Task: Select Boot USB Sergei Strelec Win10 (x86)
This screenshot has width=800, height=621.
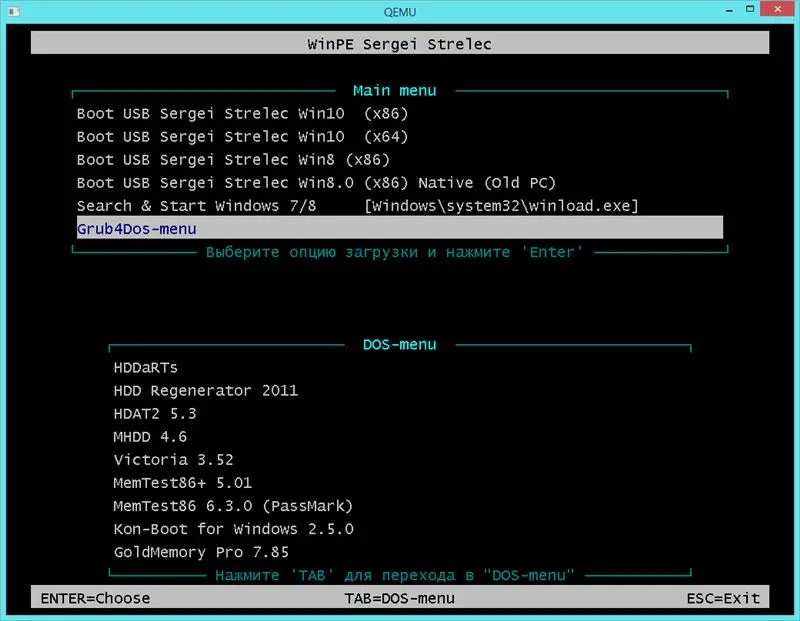Action: [242, 114]
